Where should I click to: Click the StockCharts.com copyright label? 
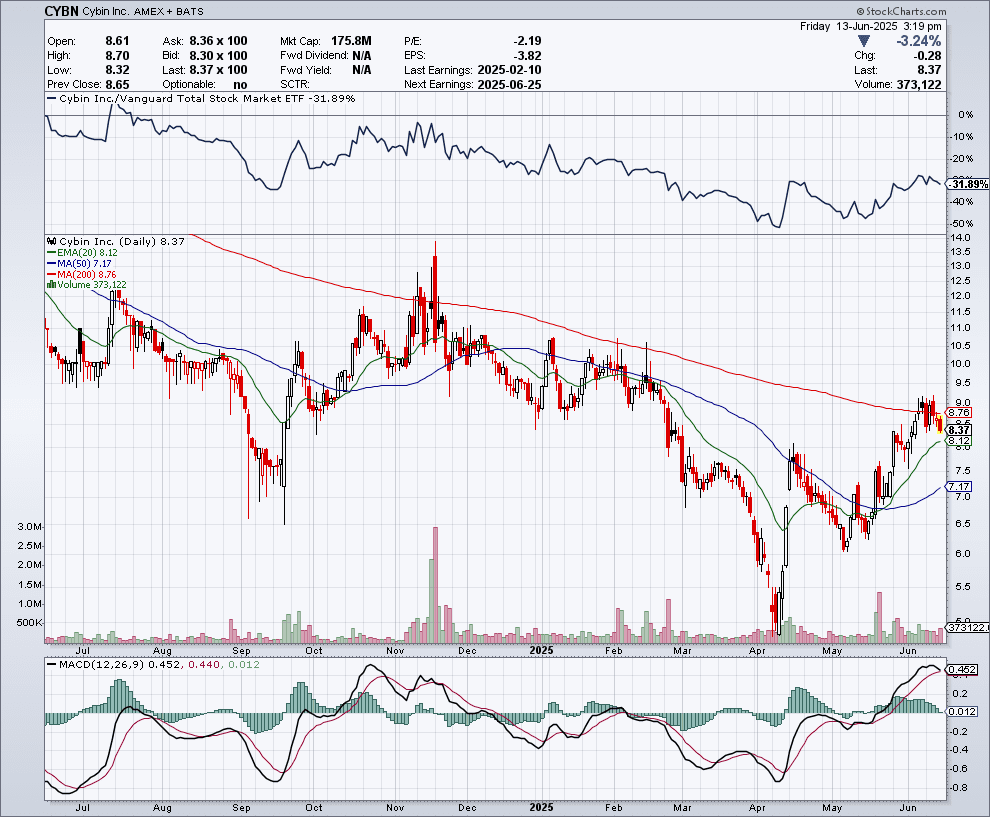tap(902, 11)
